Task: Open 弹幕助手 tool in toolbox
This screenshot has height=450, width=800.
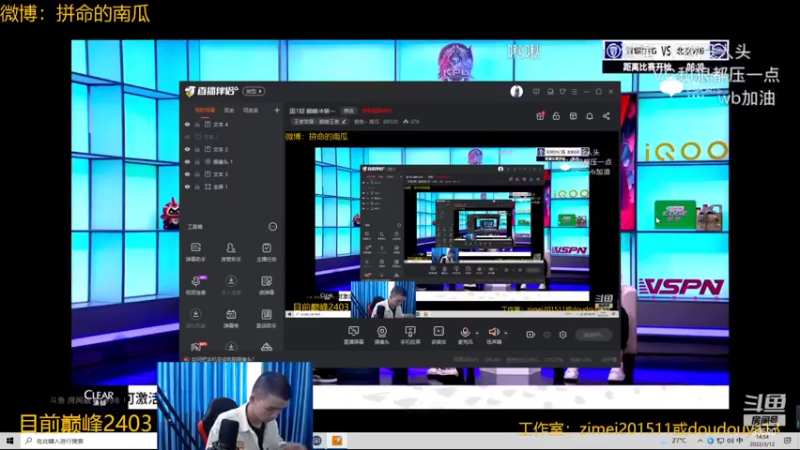Action: point(195,252)
